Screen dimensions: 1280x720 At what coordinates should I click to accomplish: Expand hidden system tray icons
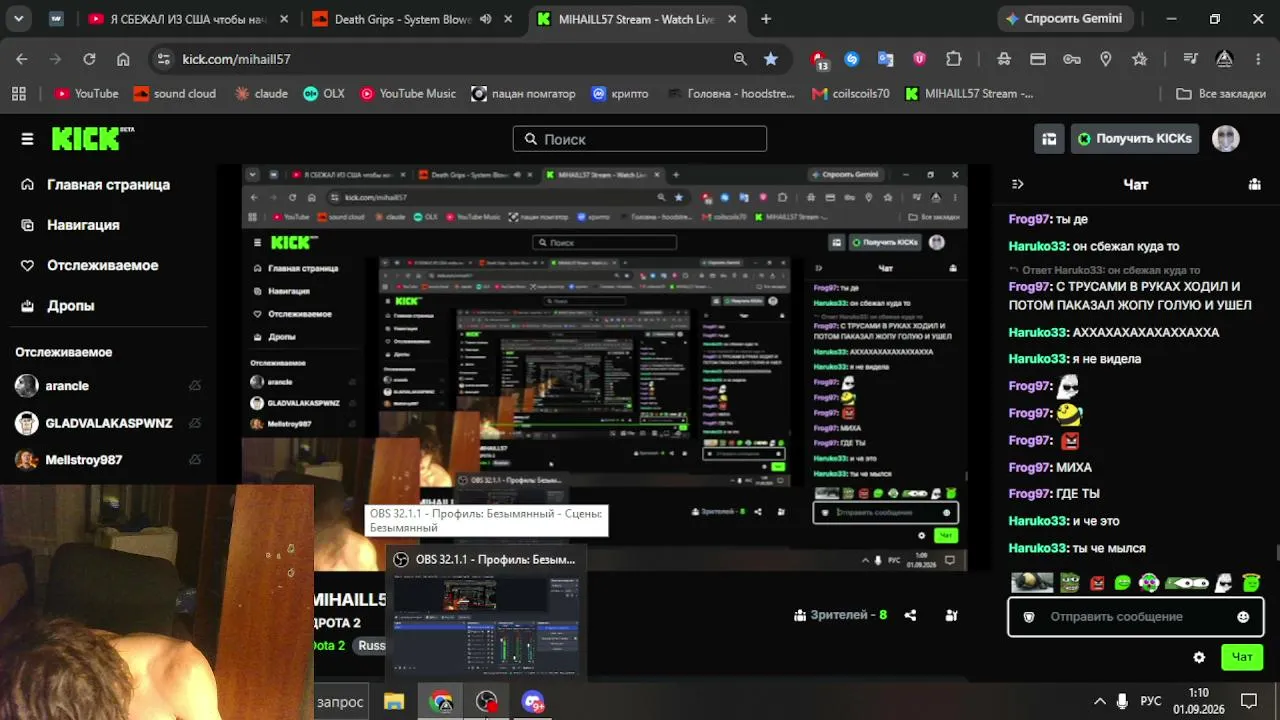[x=1100, y=701]
